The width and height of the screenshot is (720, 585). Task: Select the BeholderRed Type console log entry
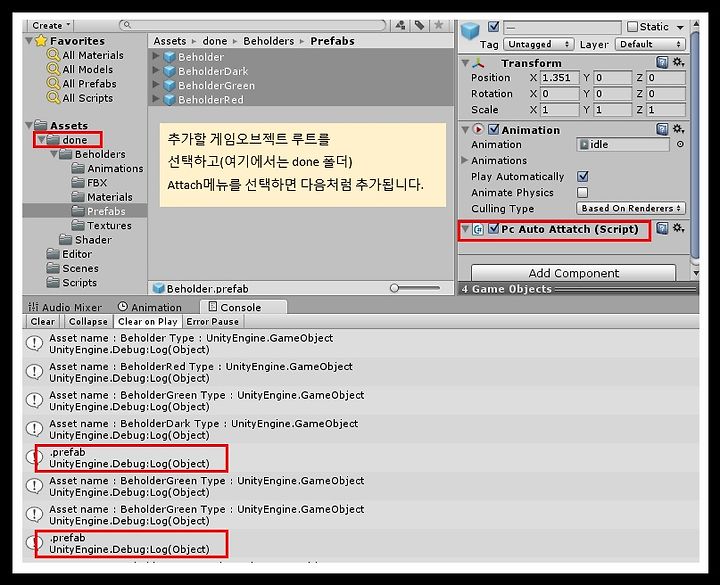pyautogui.click(x=361, y=372)
